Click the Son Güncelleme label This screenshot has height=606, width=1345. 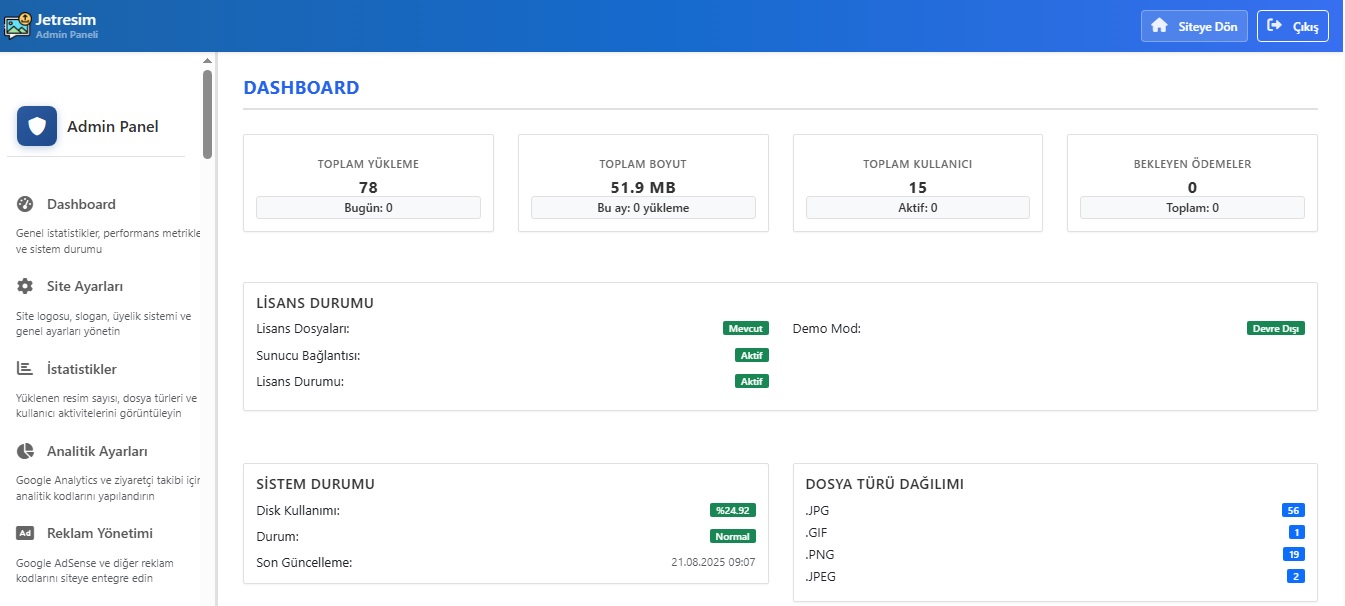(x=304, y=562)
